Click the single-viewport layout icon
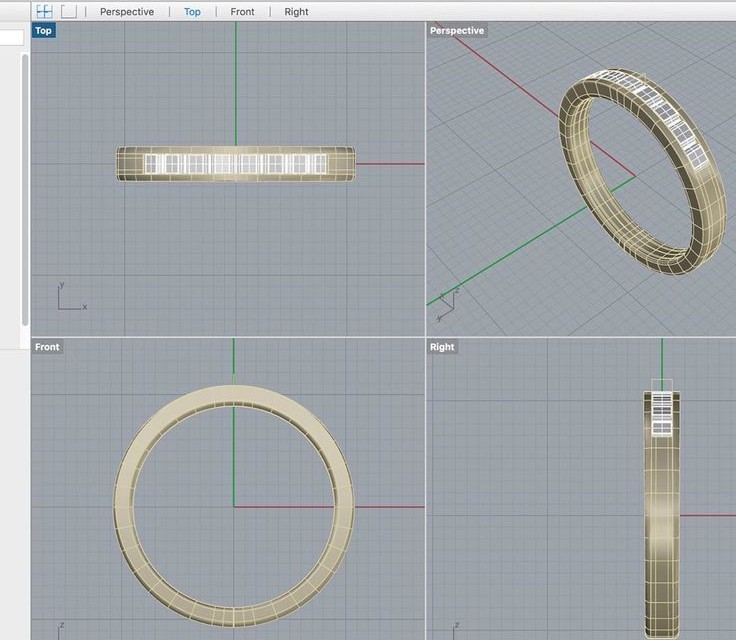This screenshot has height=640, width=736. [x=68, y=12]
